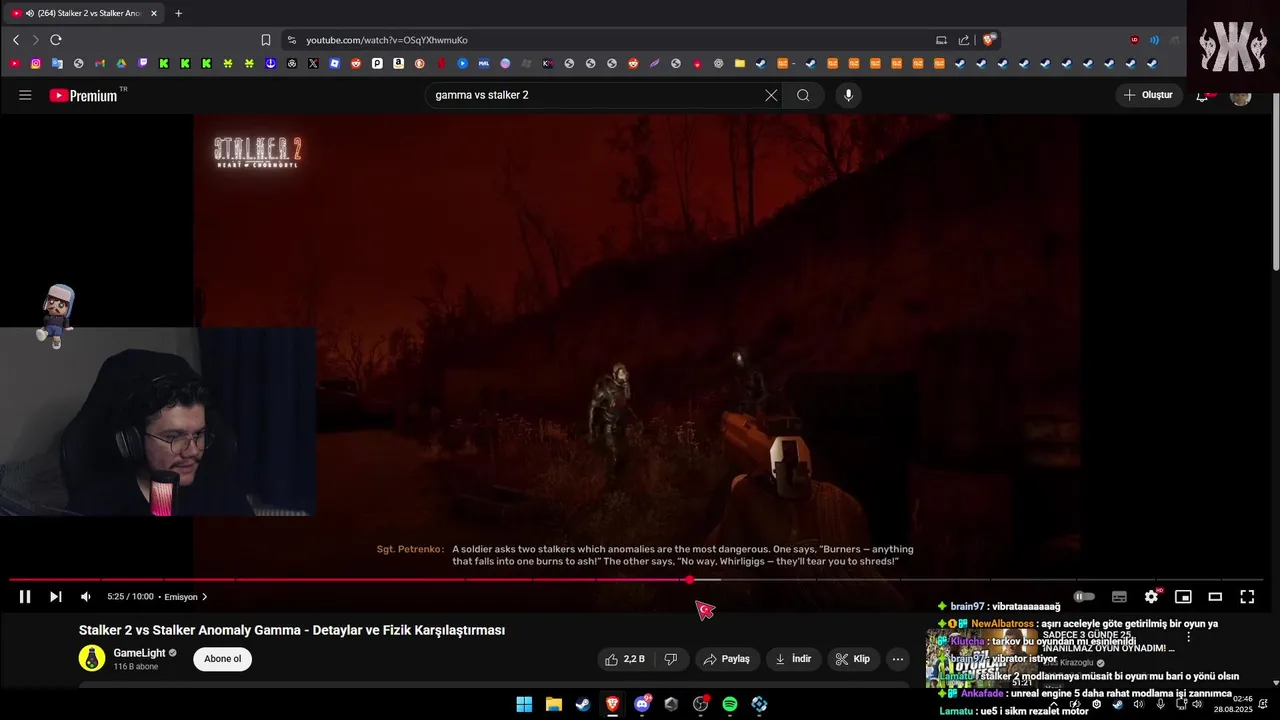Open File Explorer from the taskbar
This screenshot has width=1280, height=720.
[x=553, y=704]
